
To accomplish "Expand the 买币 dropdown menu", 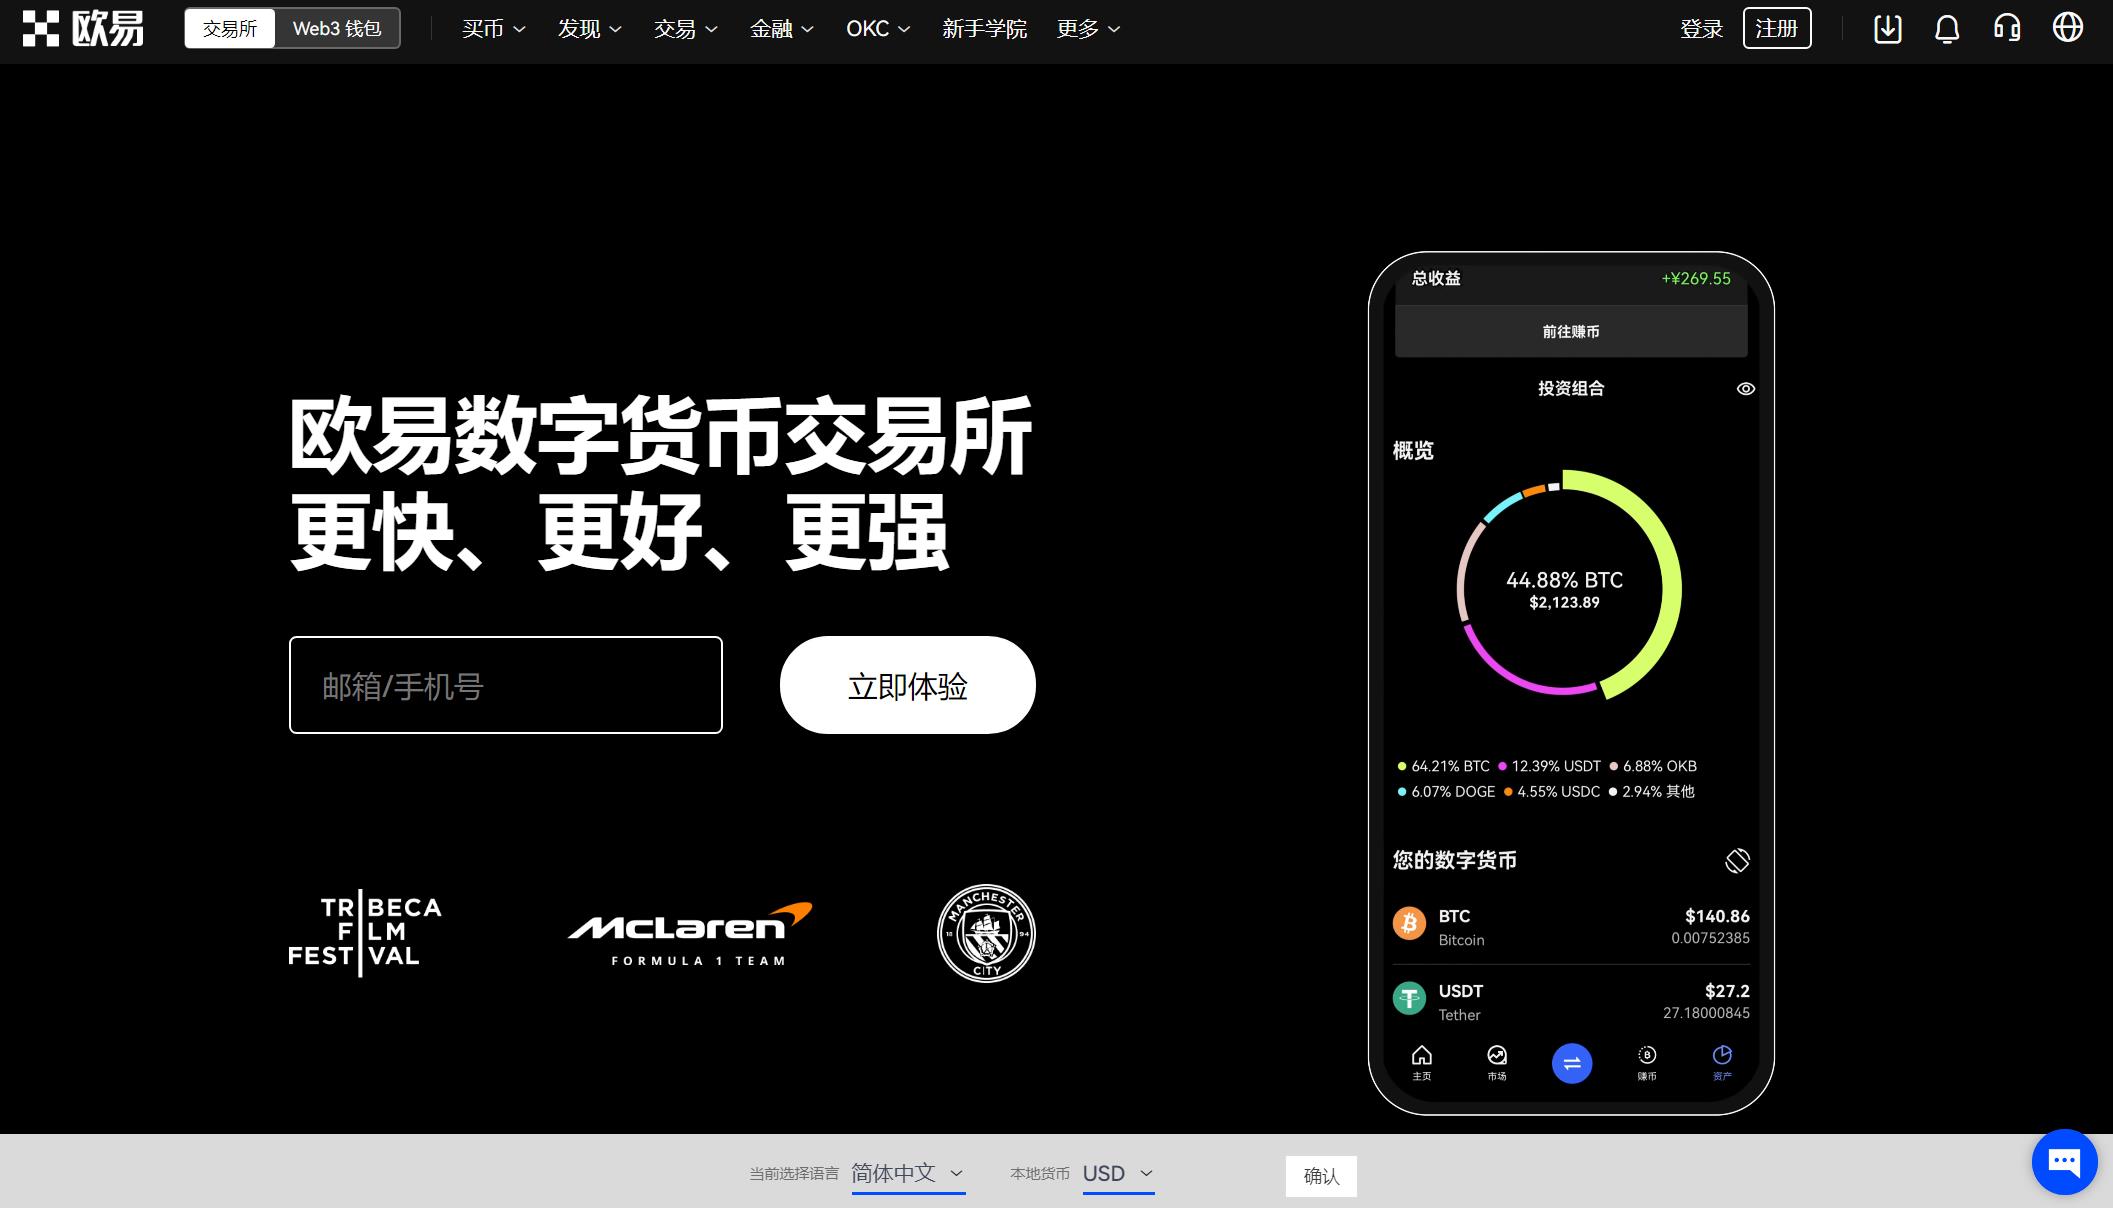I will 489,28.
